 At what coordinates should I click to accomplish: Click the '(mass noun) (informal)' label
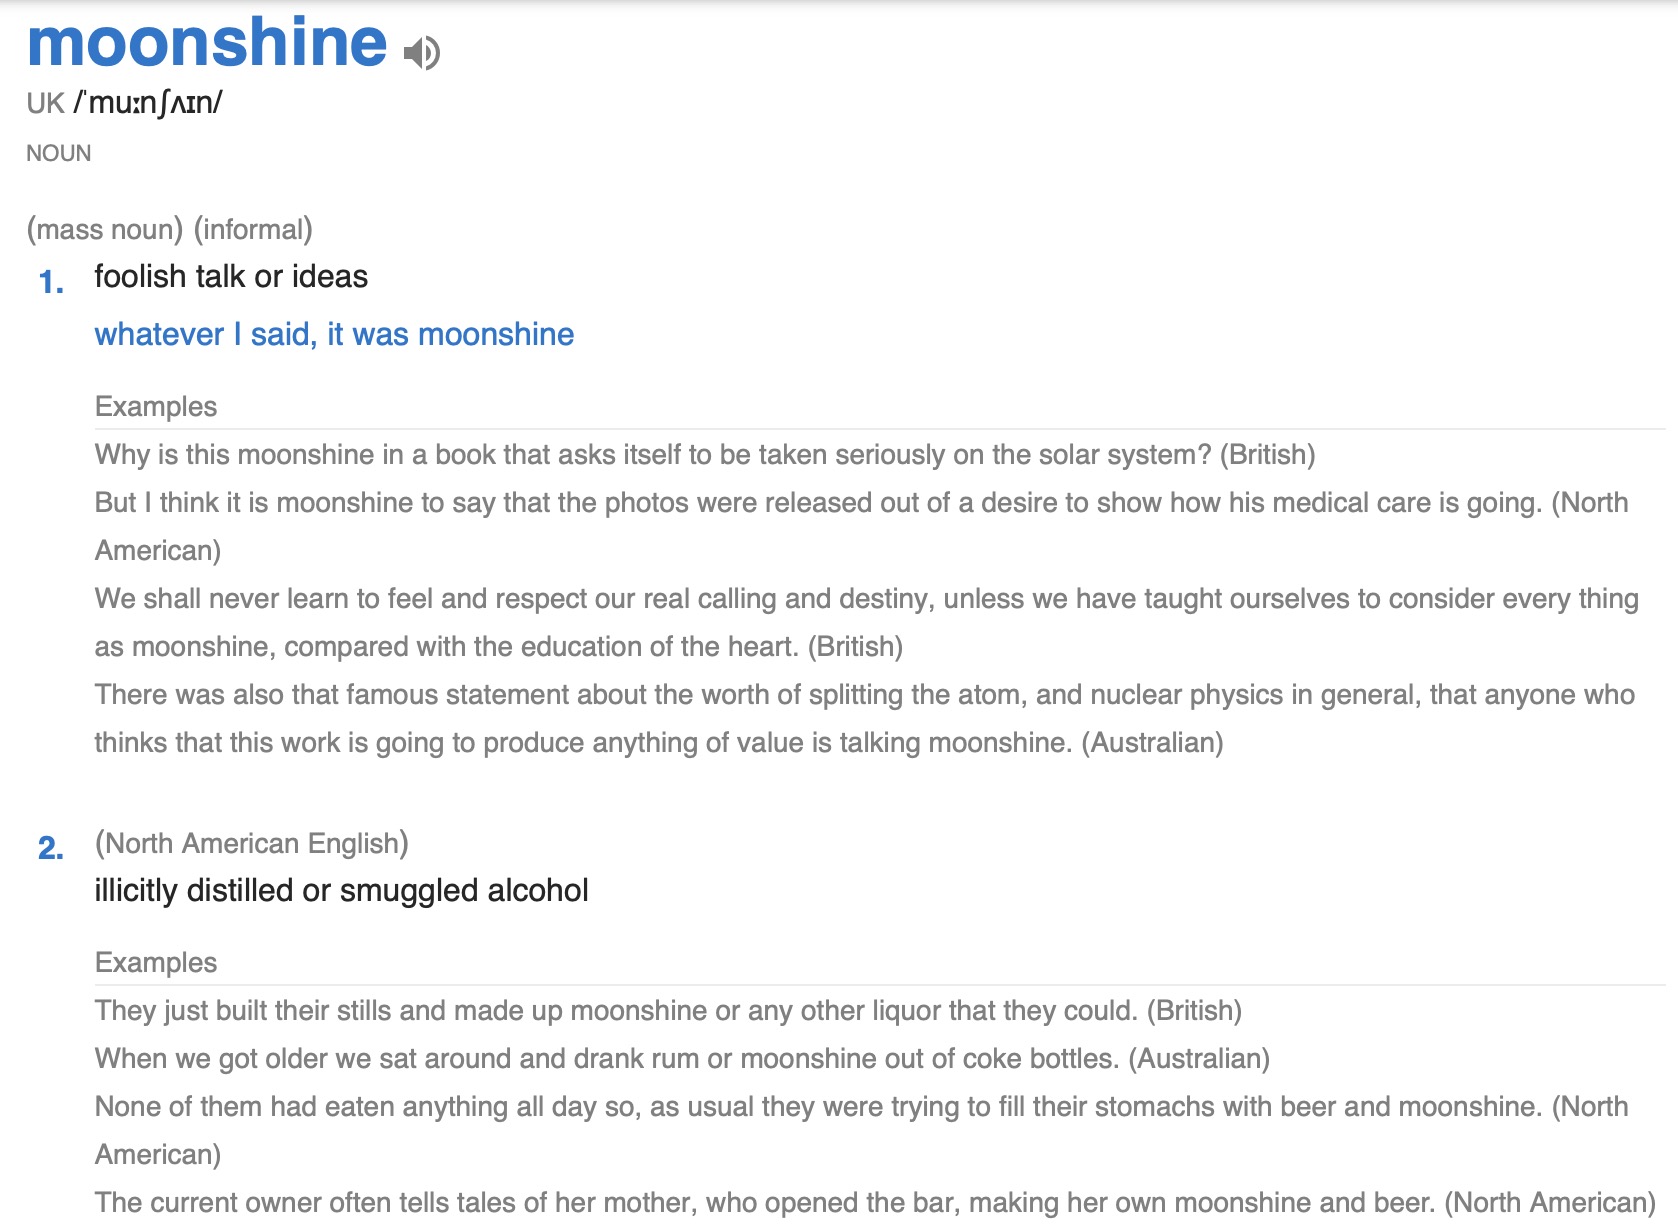click(170, 229)
